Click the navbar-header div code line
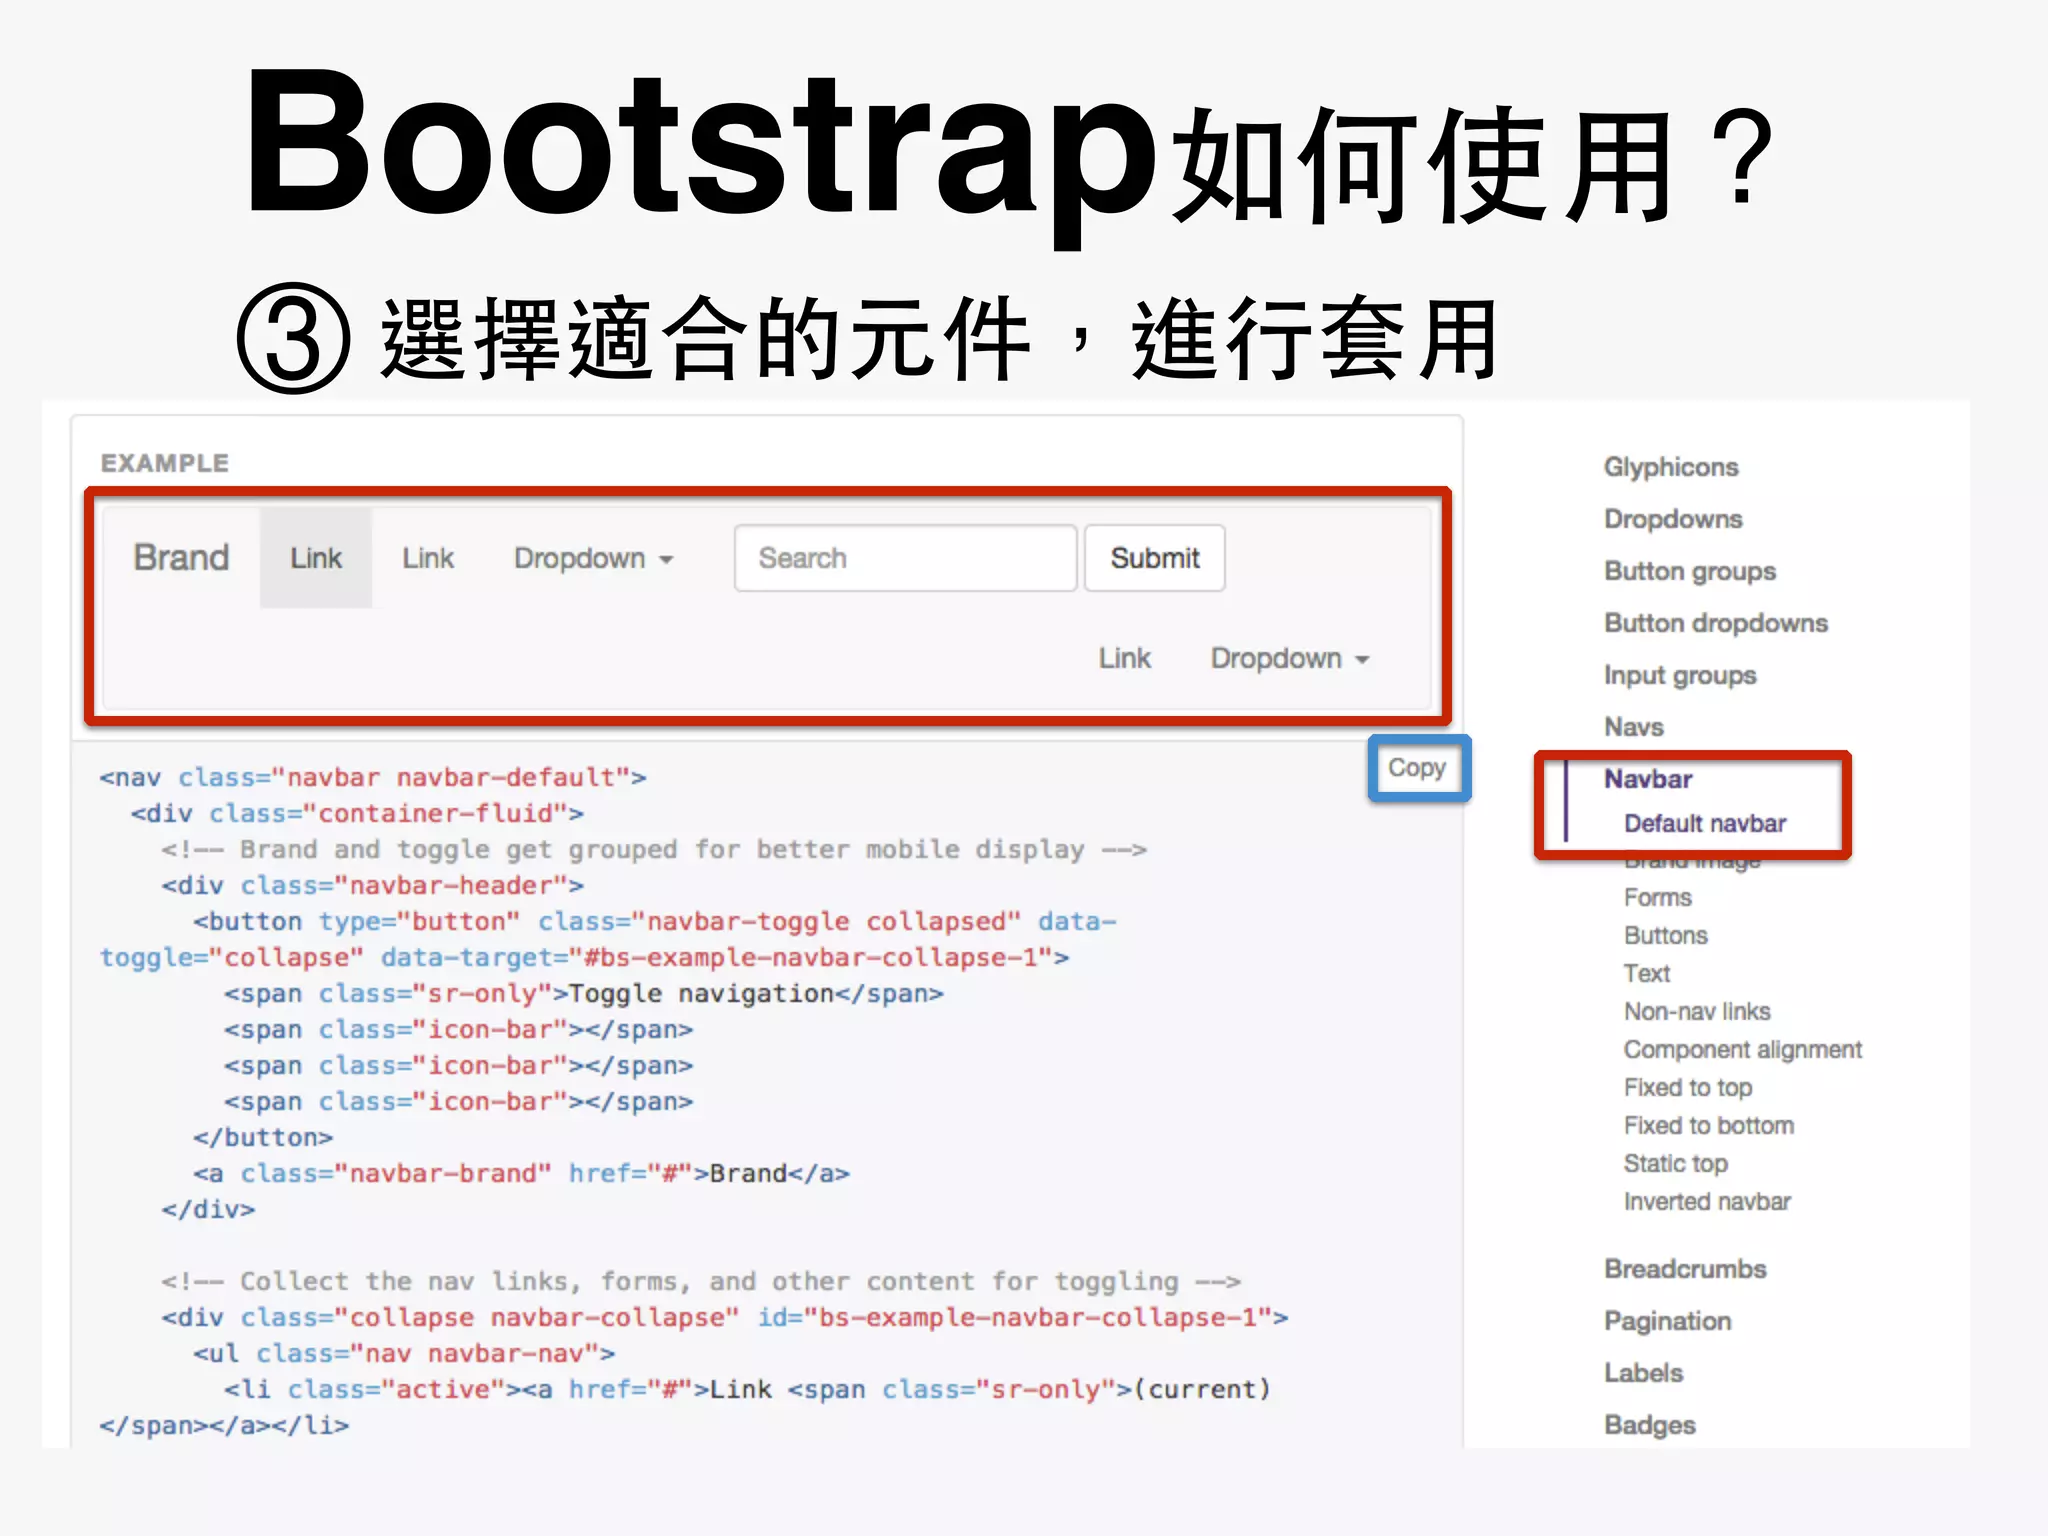This screenshot has height=1536, width=2048. click(x=373, y=885)
